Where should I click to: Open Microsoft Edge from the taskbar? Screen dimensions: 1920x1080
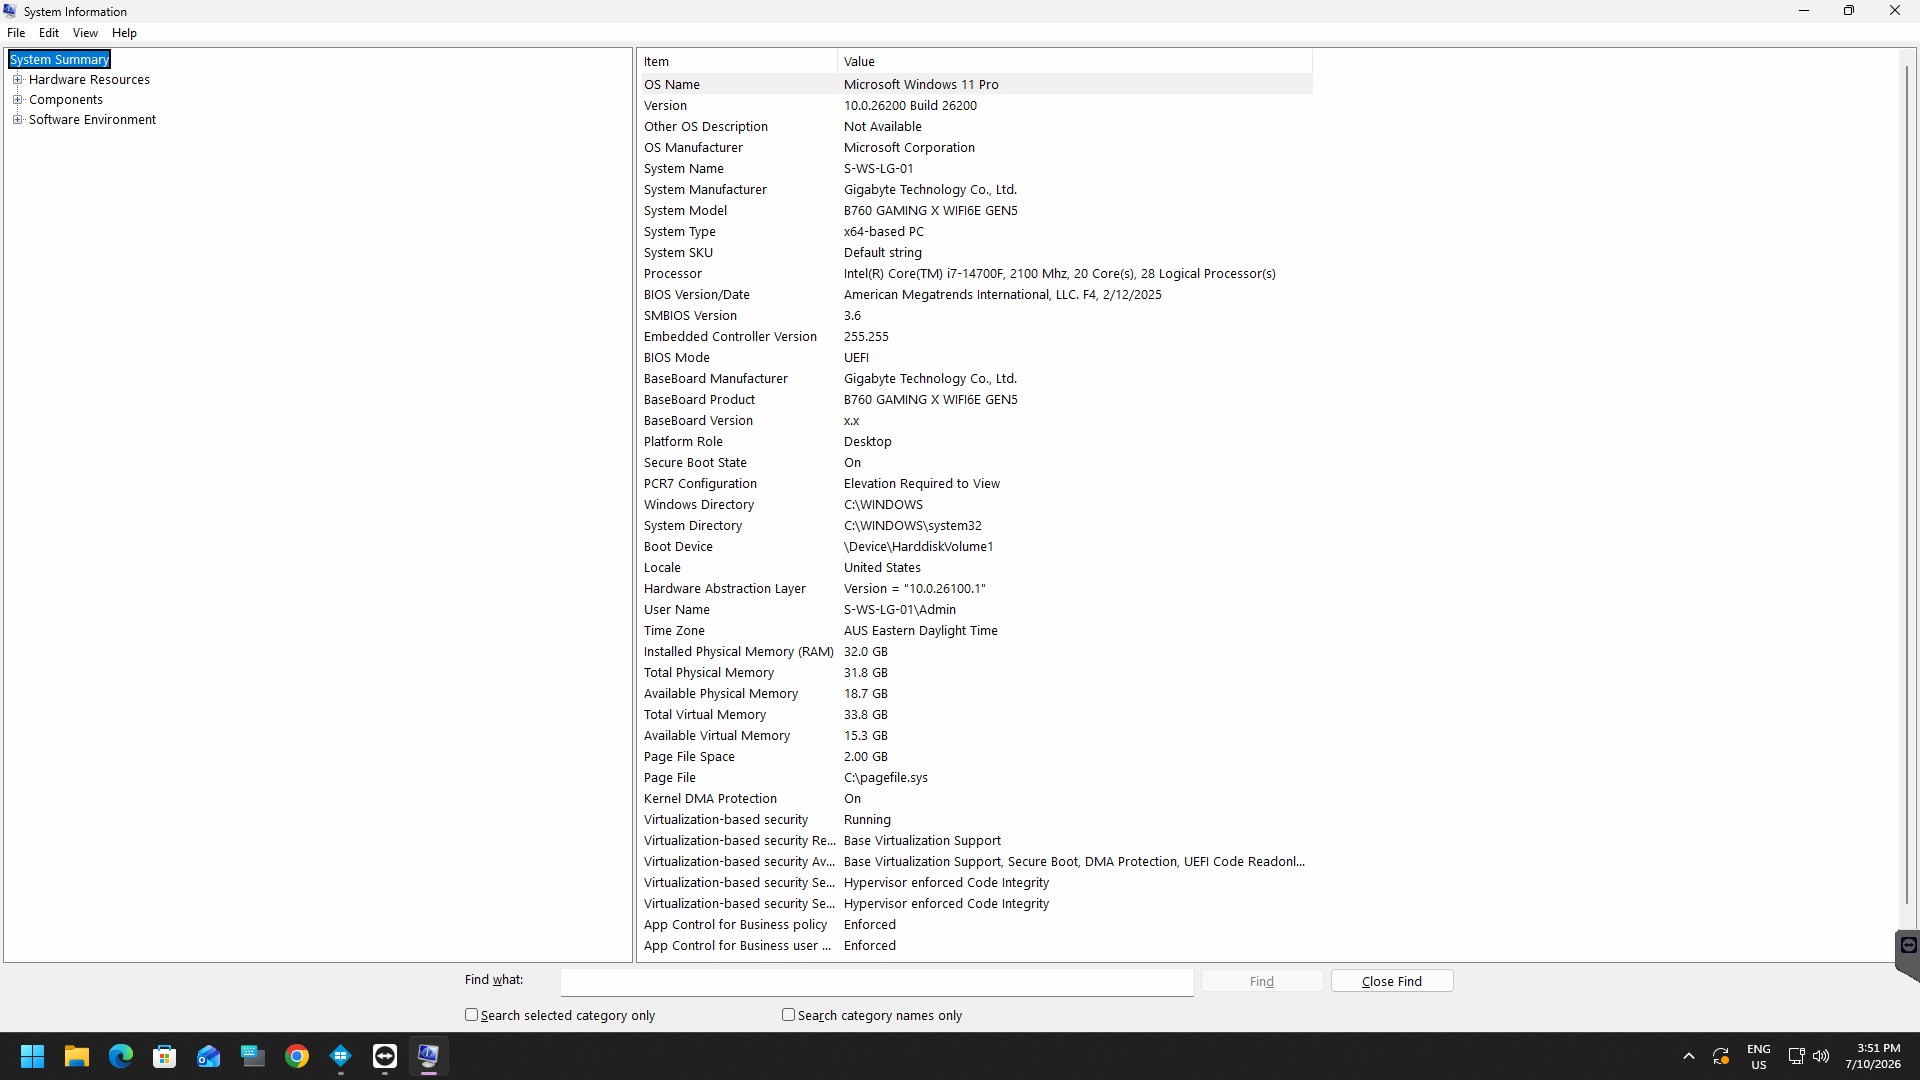click(121, 1056)
